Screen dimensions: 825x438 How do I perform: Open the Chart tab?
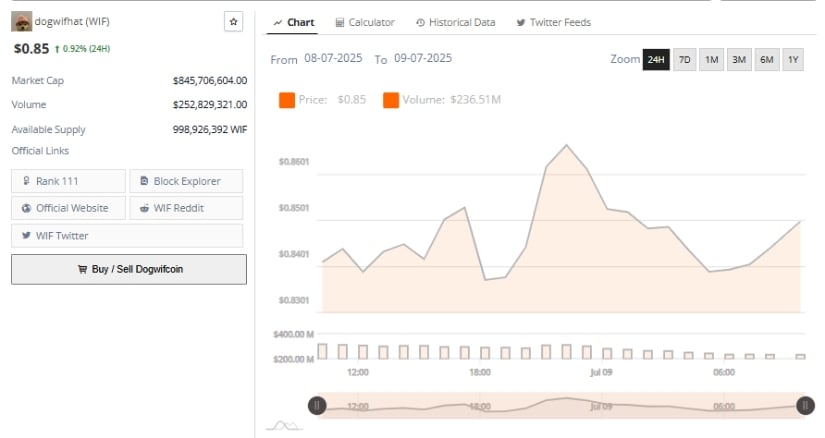tap(294, 22)
